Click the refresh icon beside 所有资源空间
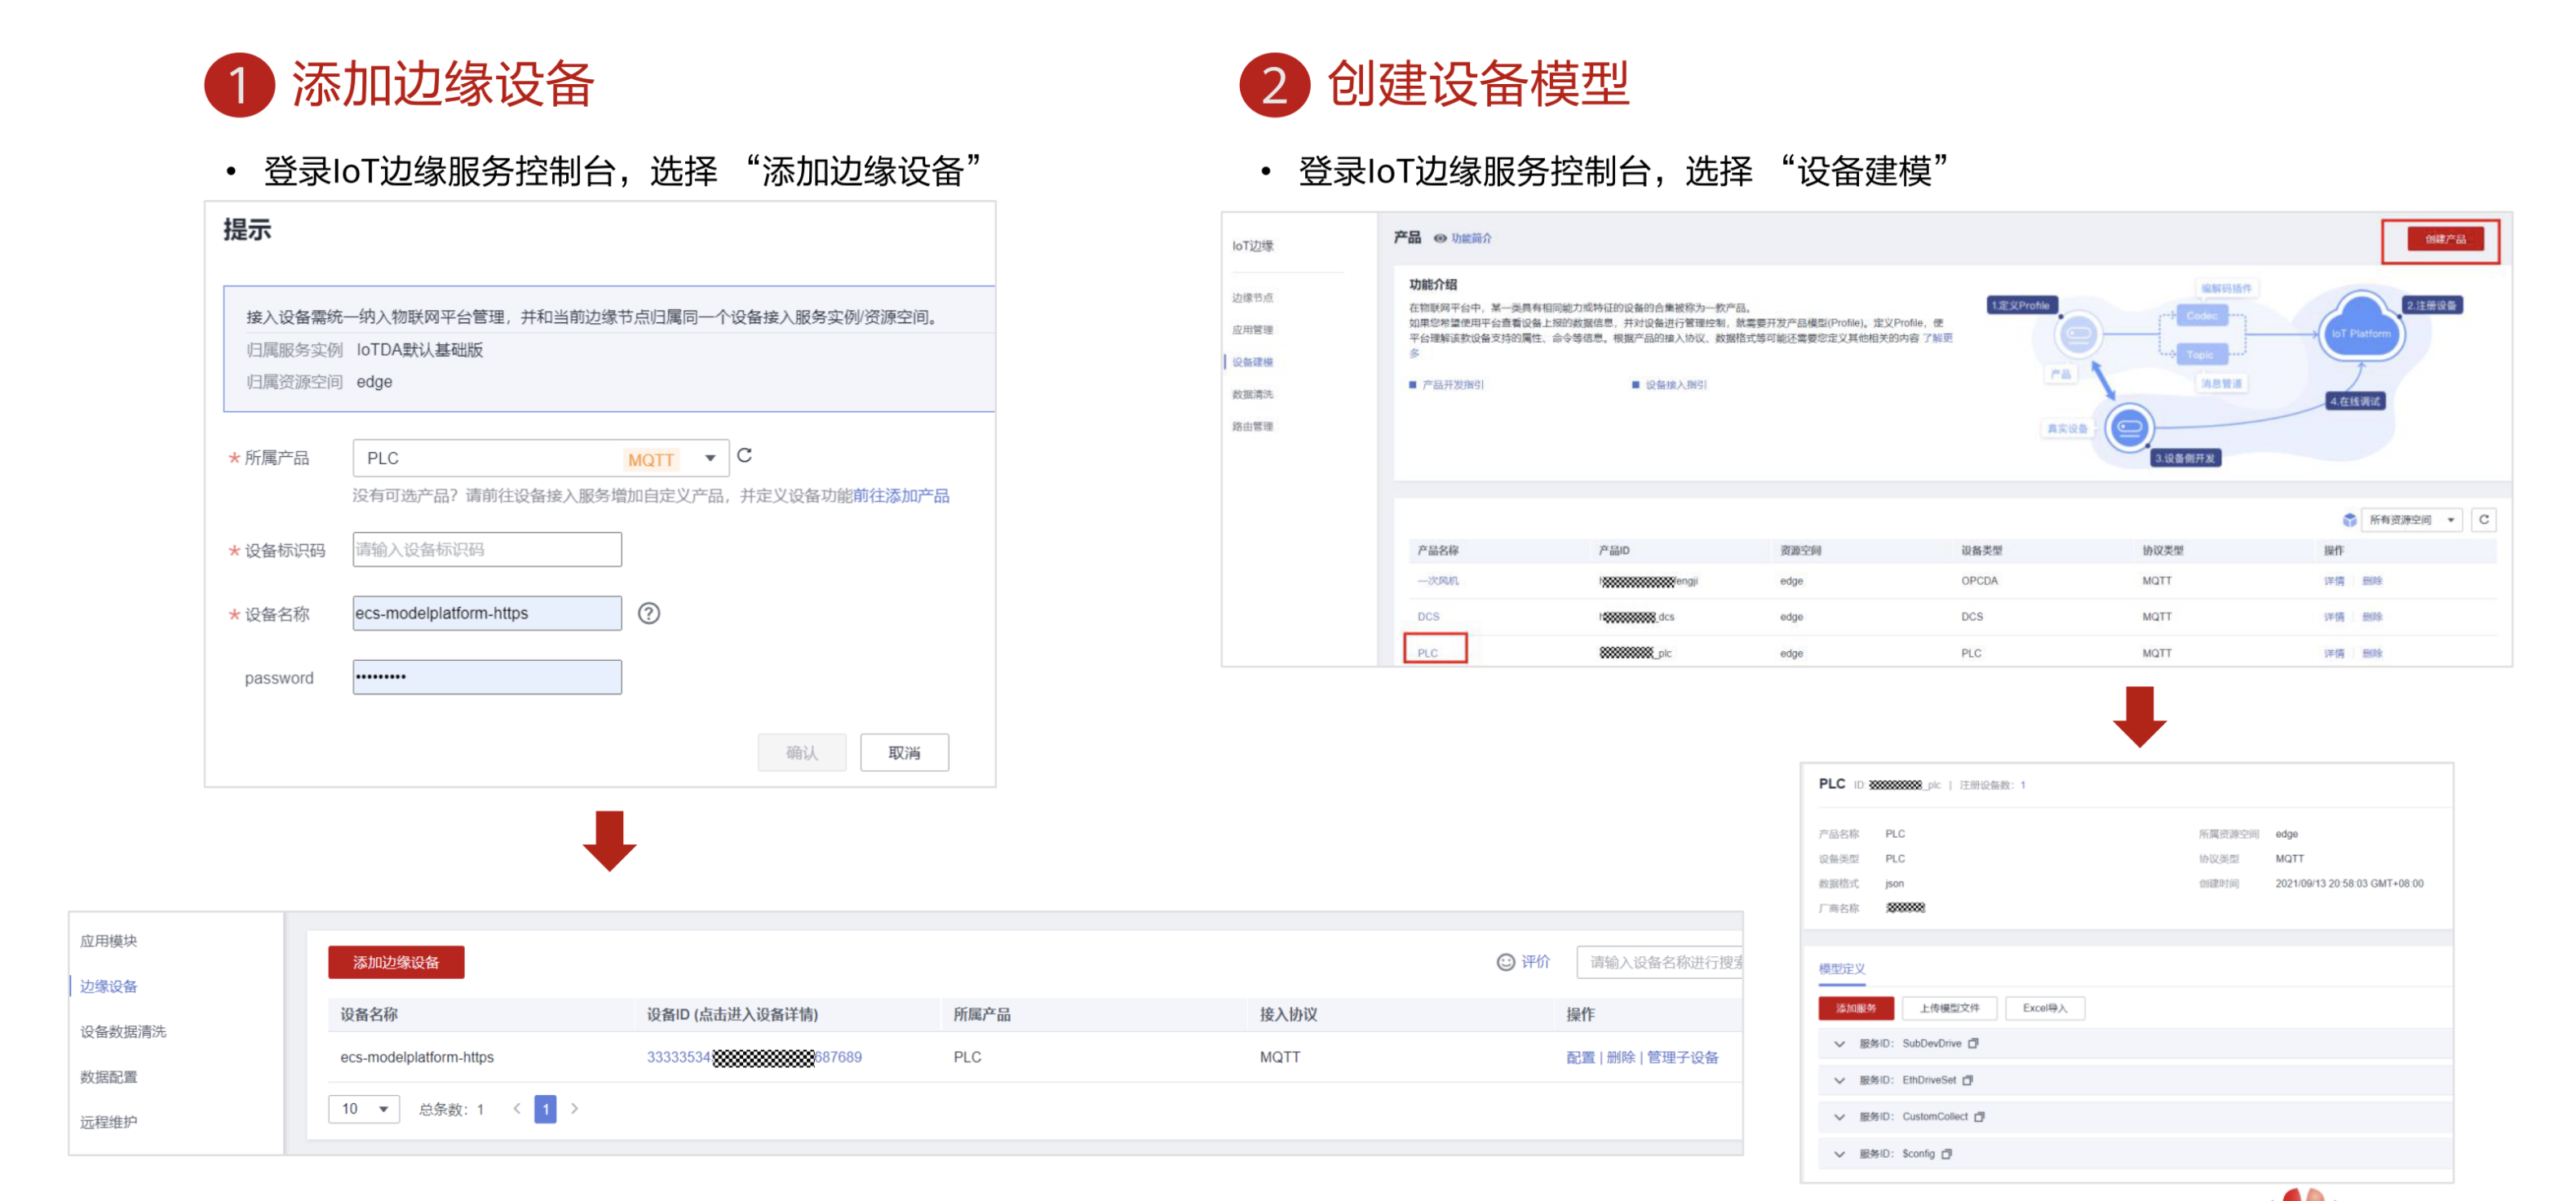Viewport: 2576px width, 1201px height. (x=2483, y=519)
